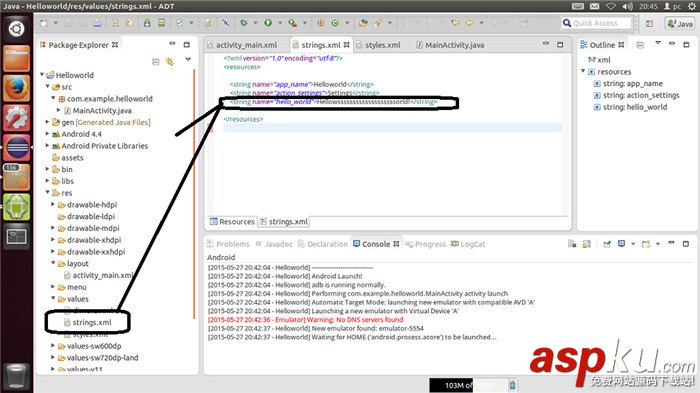Click the heap status memory bar
700x393 pixels.
(468, 385)
